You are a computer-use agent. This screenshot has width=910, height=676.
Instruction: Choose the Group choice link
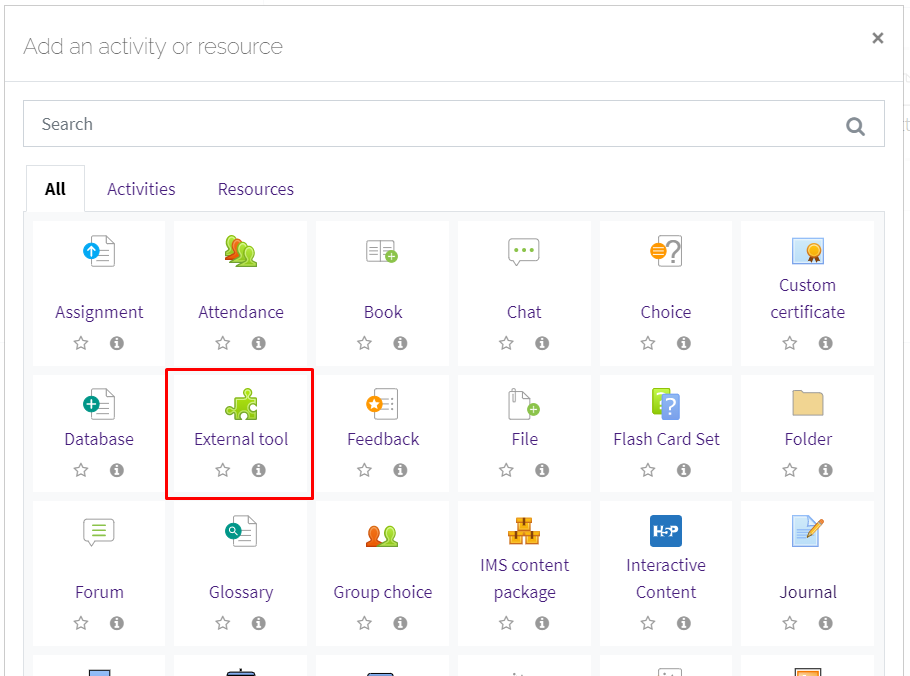(x=382, y=592)
